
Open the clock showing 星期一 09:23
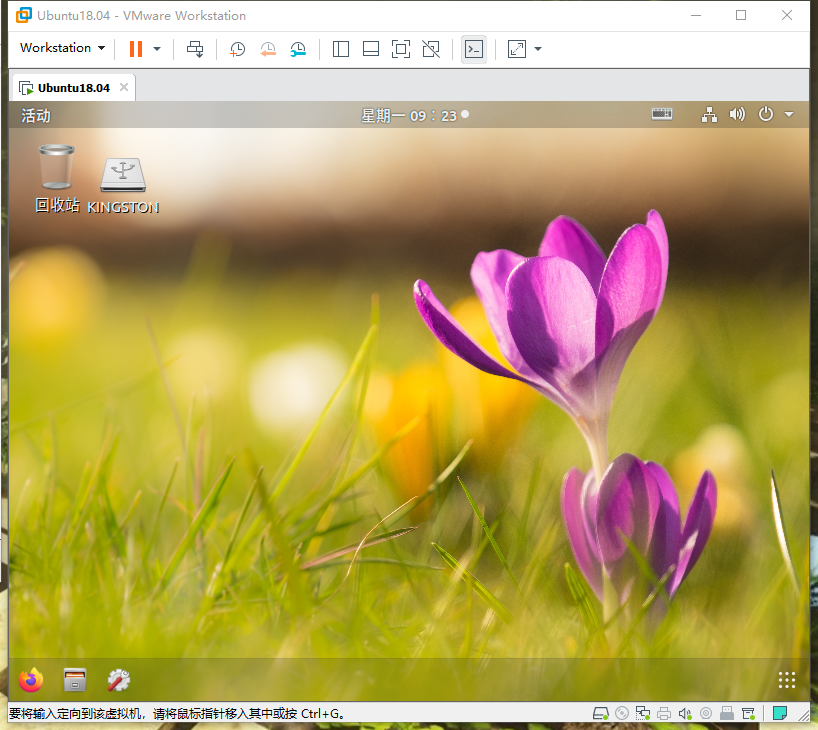click(x=415, y=115)
